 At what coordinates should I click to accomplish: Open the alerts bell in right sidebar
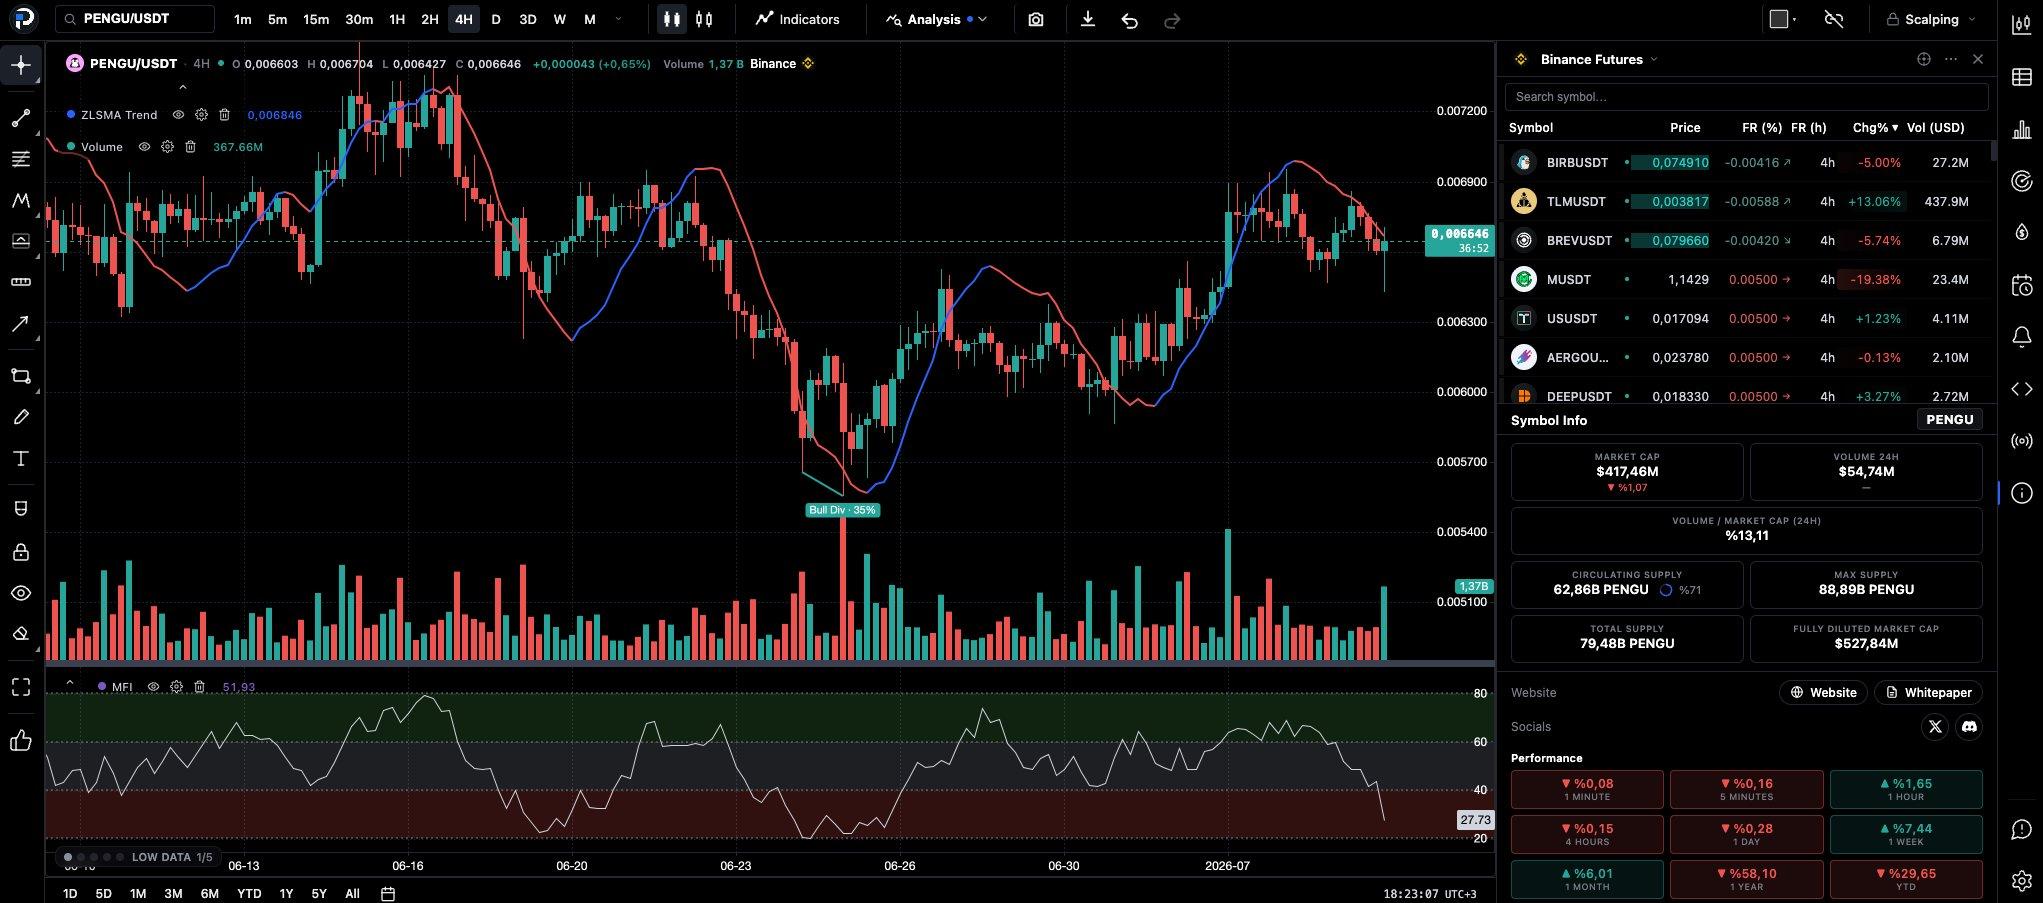2021,336
